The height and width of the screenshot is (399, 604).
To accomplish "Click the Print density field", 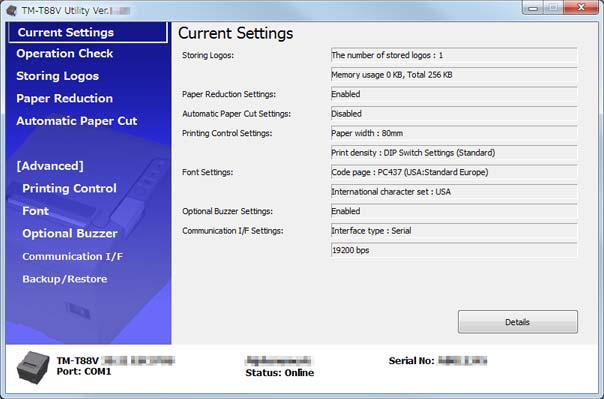I will click(x=454, y=153).
